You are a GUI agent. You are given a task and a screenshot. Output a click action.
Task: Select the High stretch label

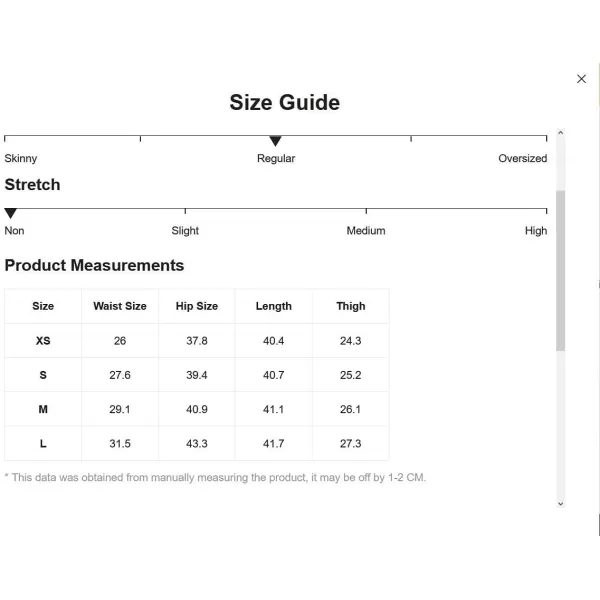536,231
